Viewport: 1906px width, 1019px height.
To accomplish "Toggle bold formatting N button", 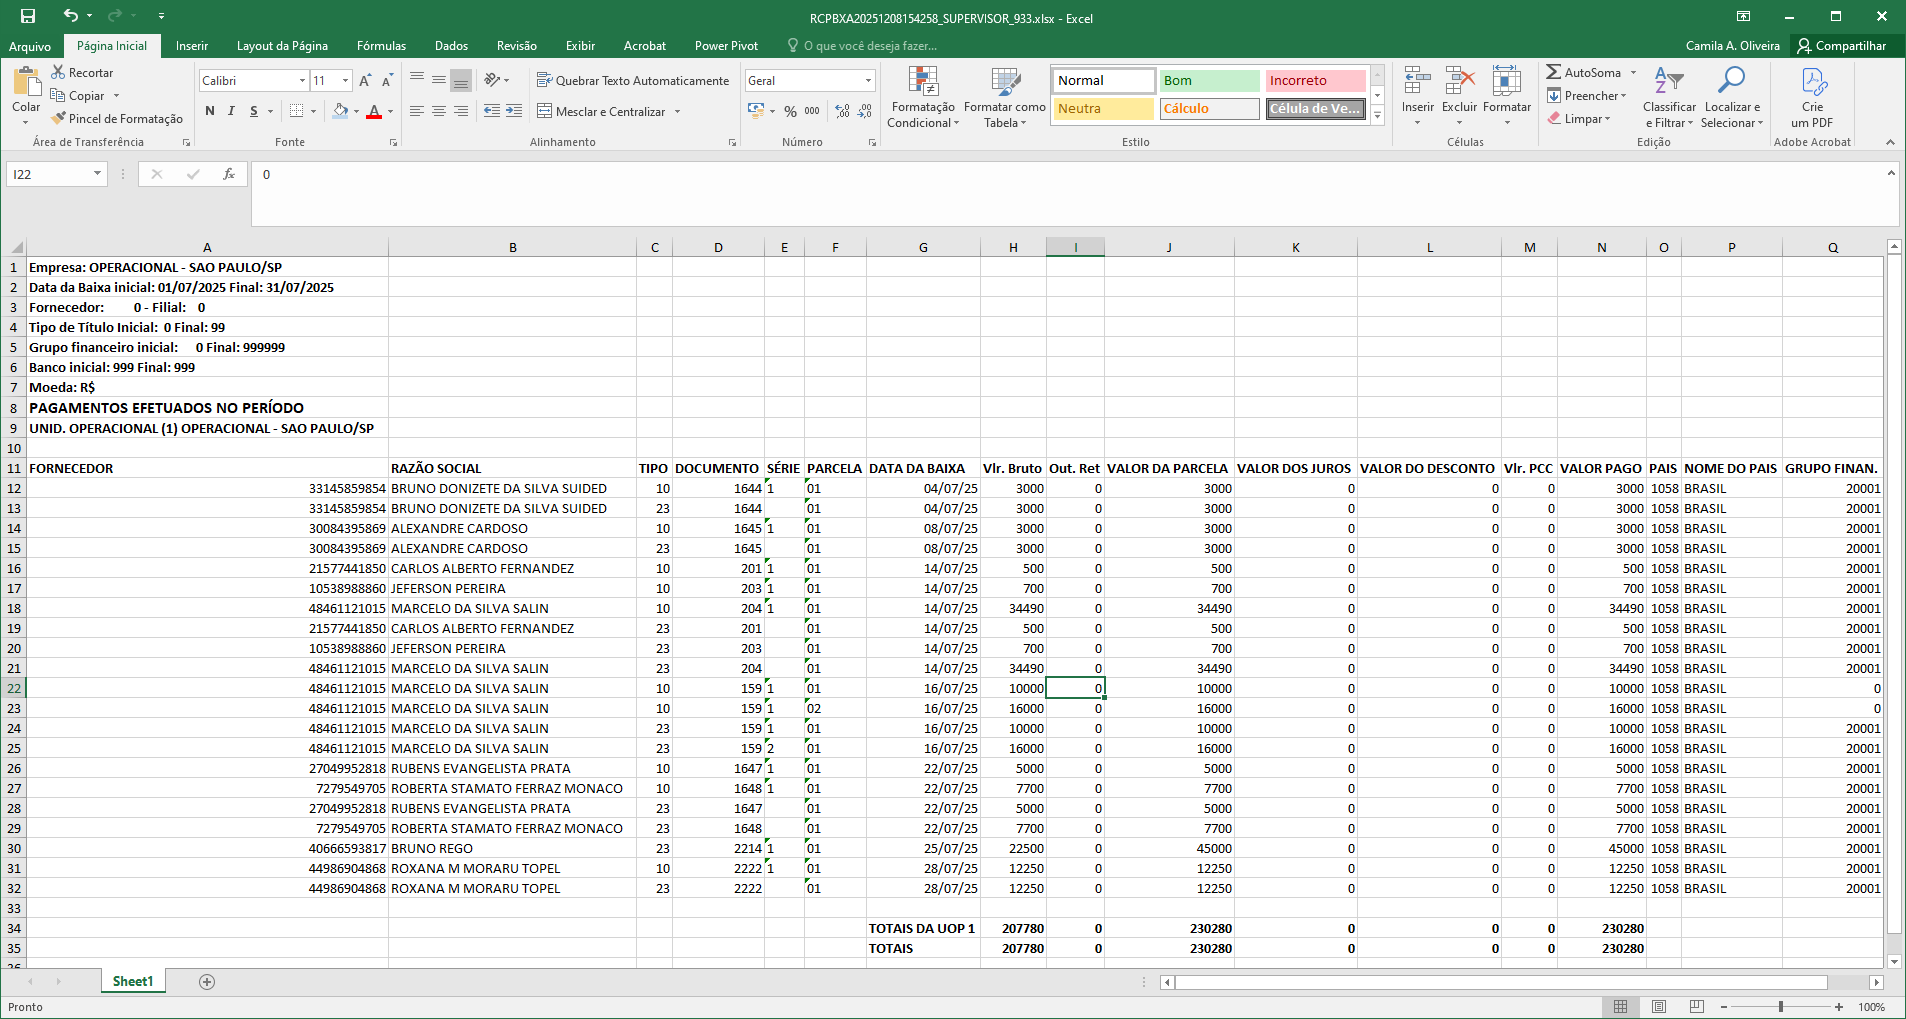I will 210,111.
